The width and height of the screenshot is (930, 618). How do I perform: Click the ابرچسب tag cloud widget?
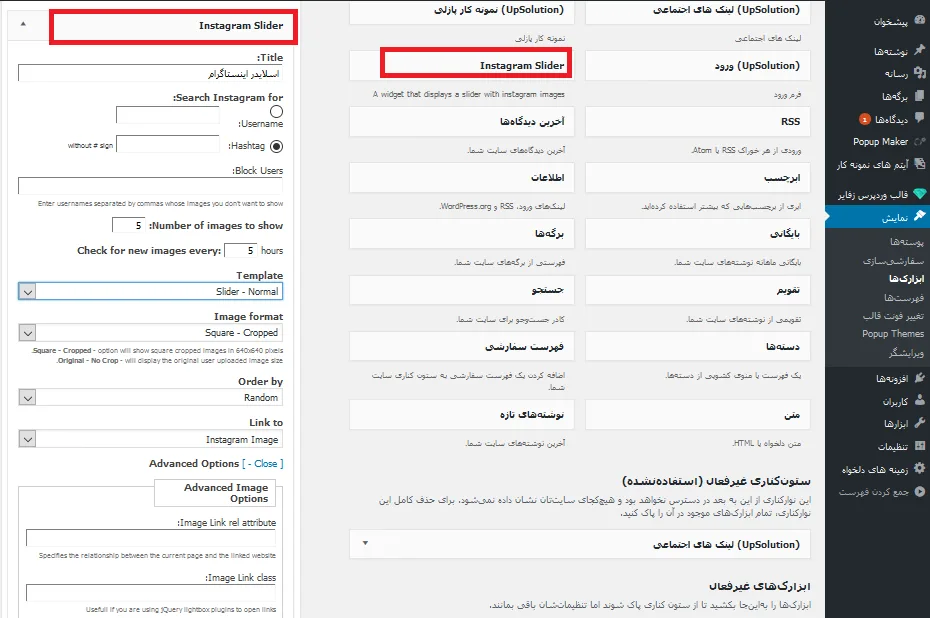698,177
